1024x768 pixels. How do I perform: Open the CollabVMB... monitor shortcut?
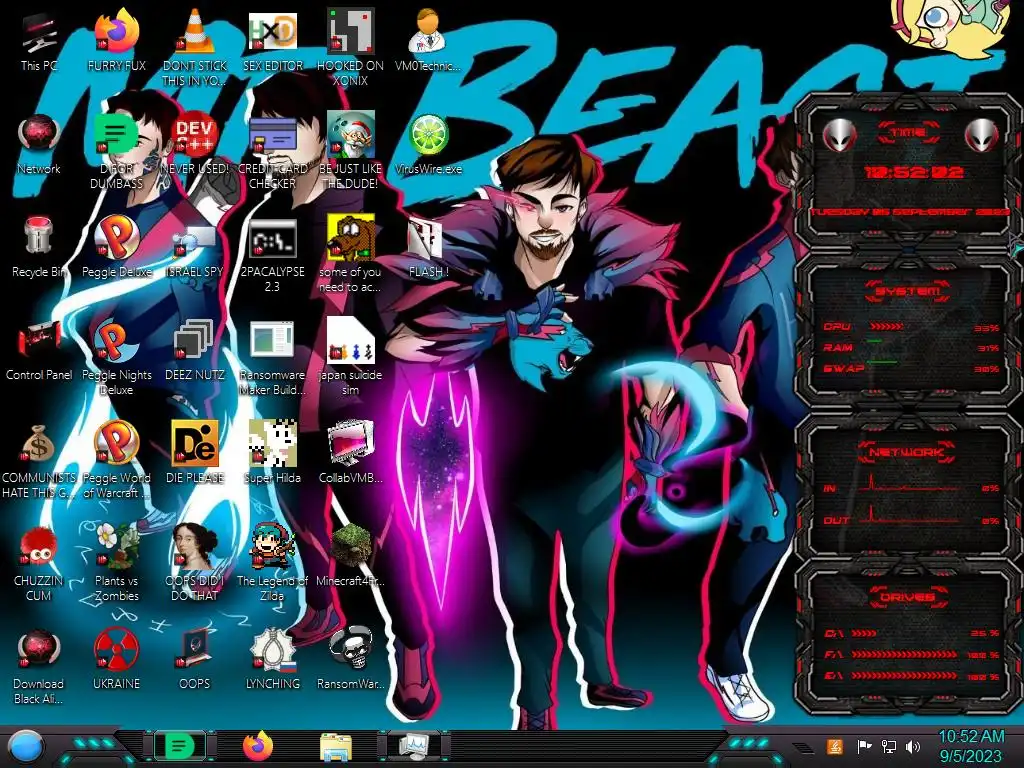coord(351,454)
